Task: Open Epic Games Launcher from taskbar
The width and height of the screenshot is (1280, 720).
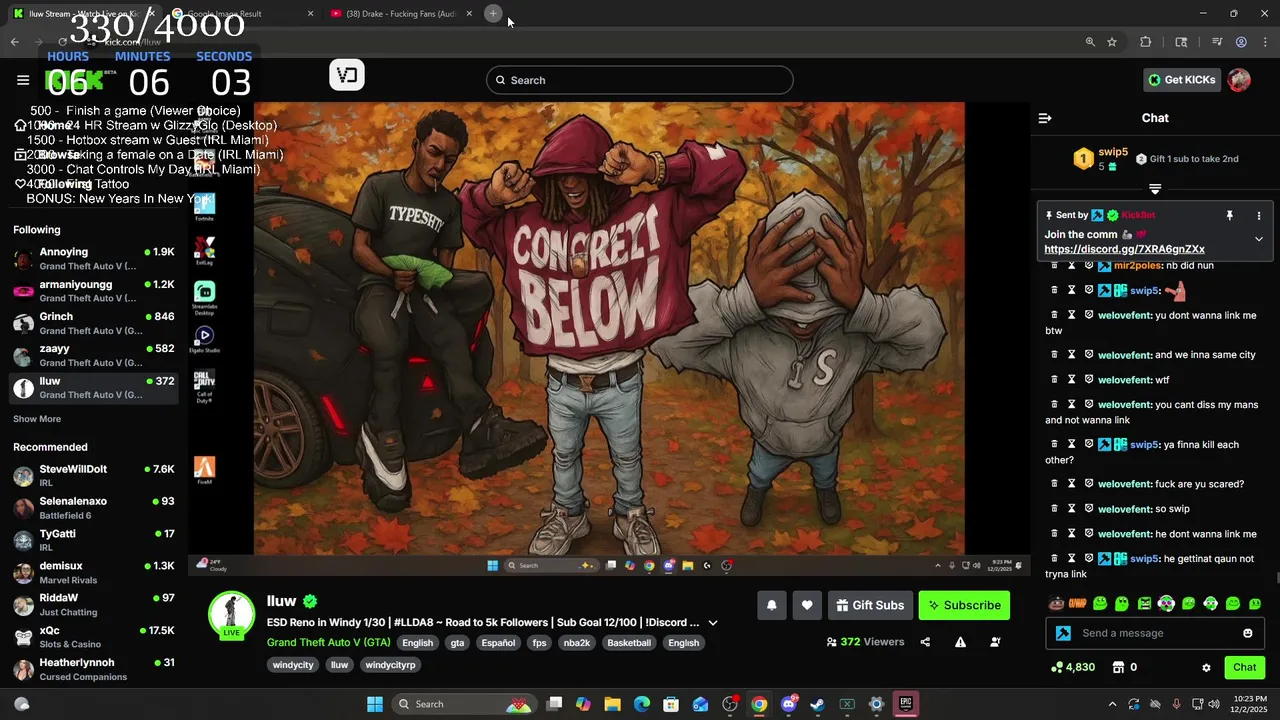Action: pyautogui.click(x=905, y=704)
